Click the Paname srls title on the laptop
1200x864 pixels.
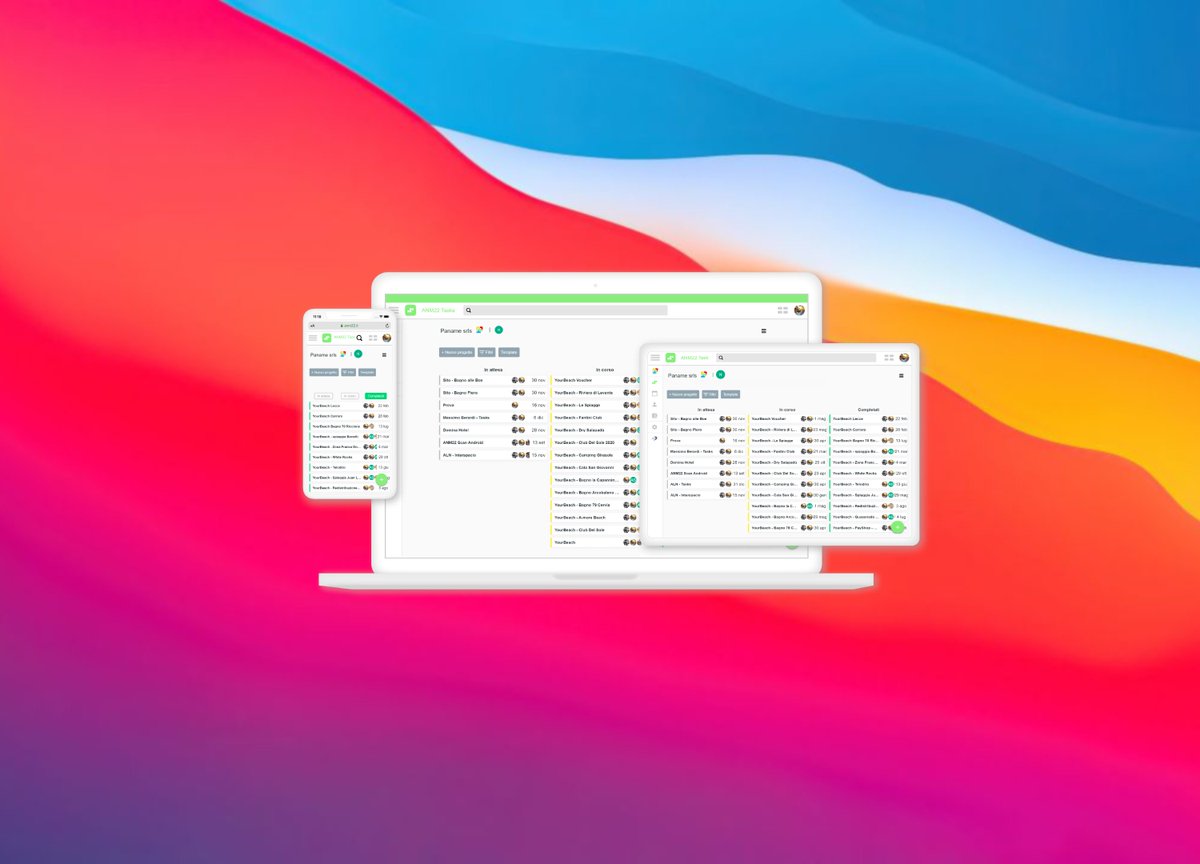pyautogui.click(x=456, y=330)
